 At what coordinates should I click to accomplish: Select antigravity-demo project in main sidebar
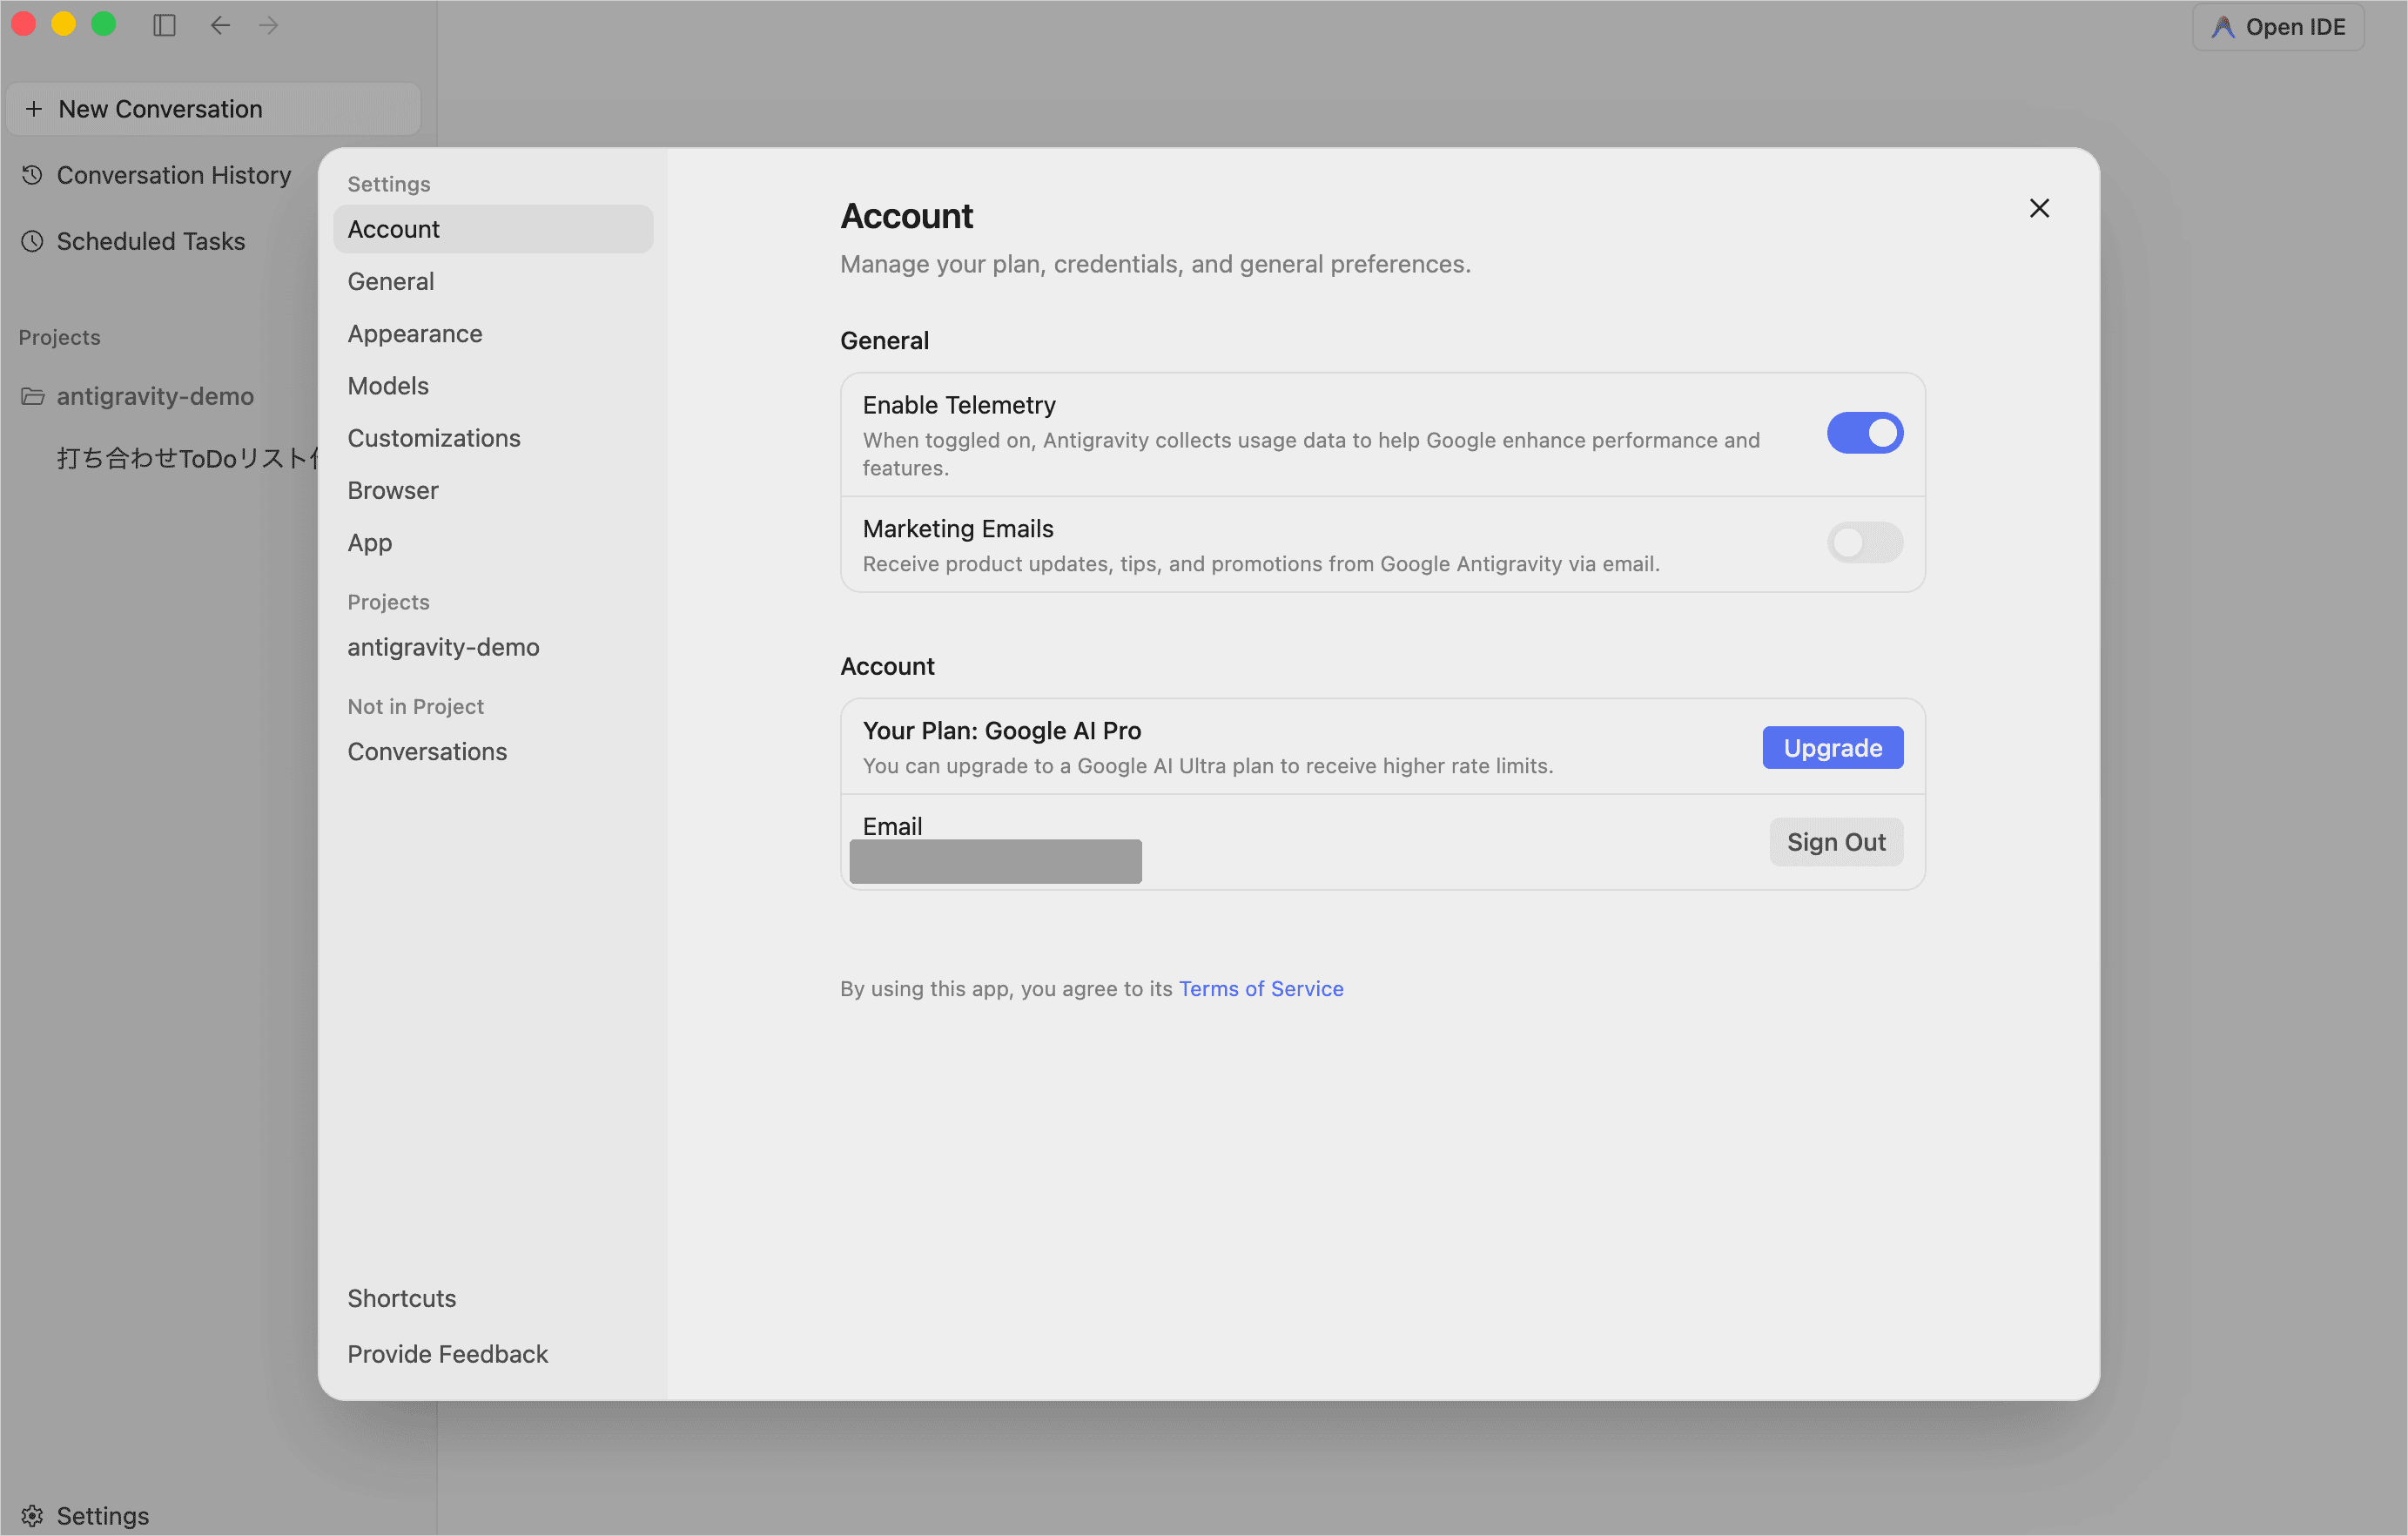[155, 396]
